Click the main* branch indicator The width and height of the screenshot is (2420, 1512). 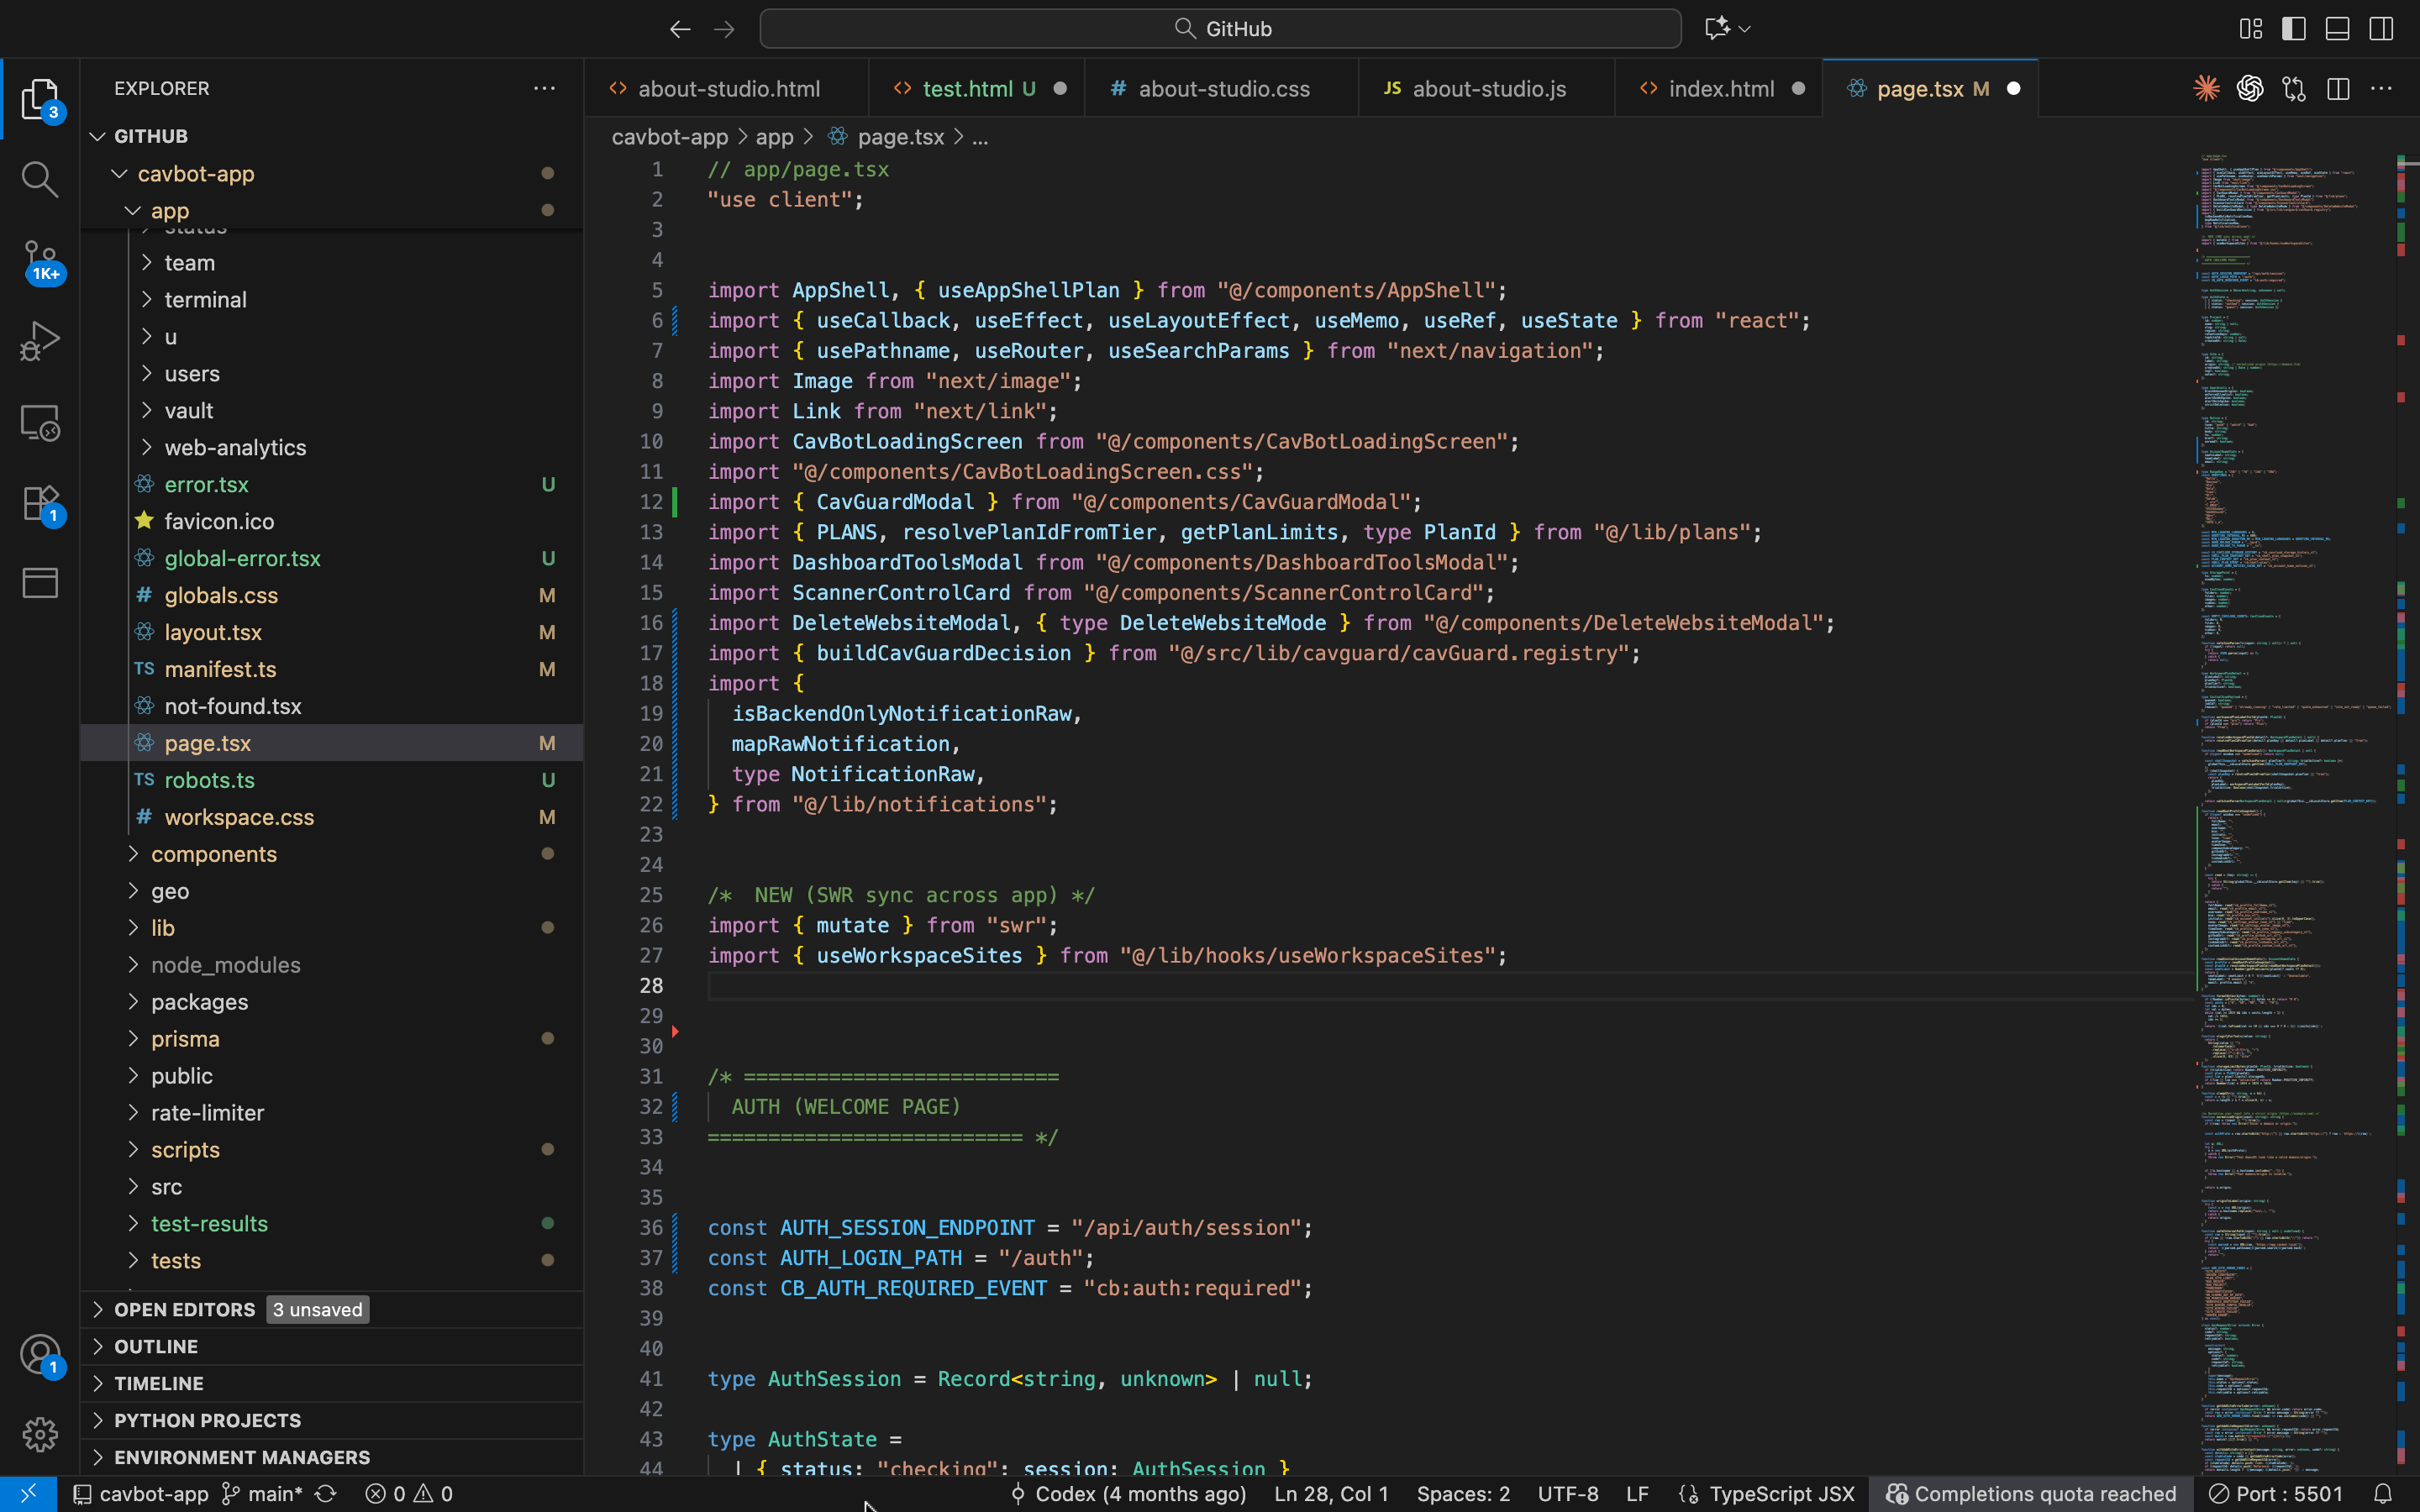pos(262,1494)
